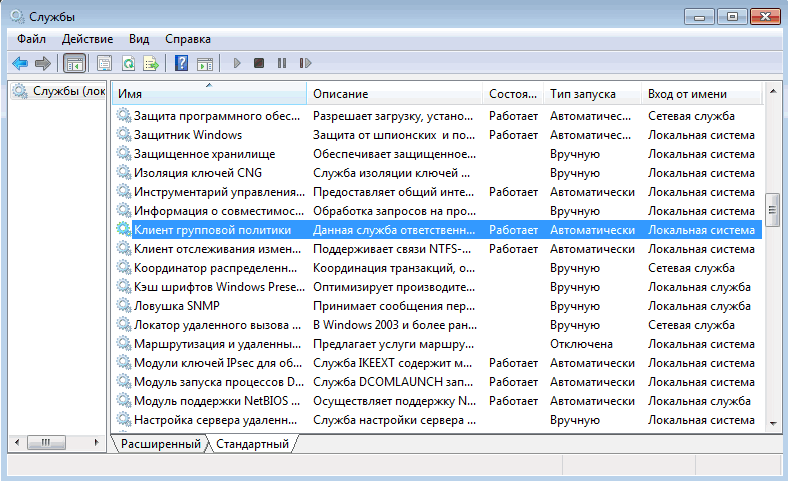This screenshot has height=481, width=788.
Task: Toggle the show/hide console tree icon
Action: coord(74,63)
